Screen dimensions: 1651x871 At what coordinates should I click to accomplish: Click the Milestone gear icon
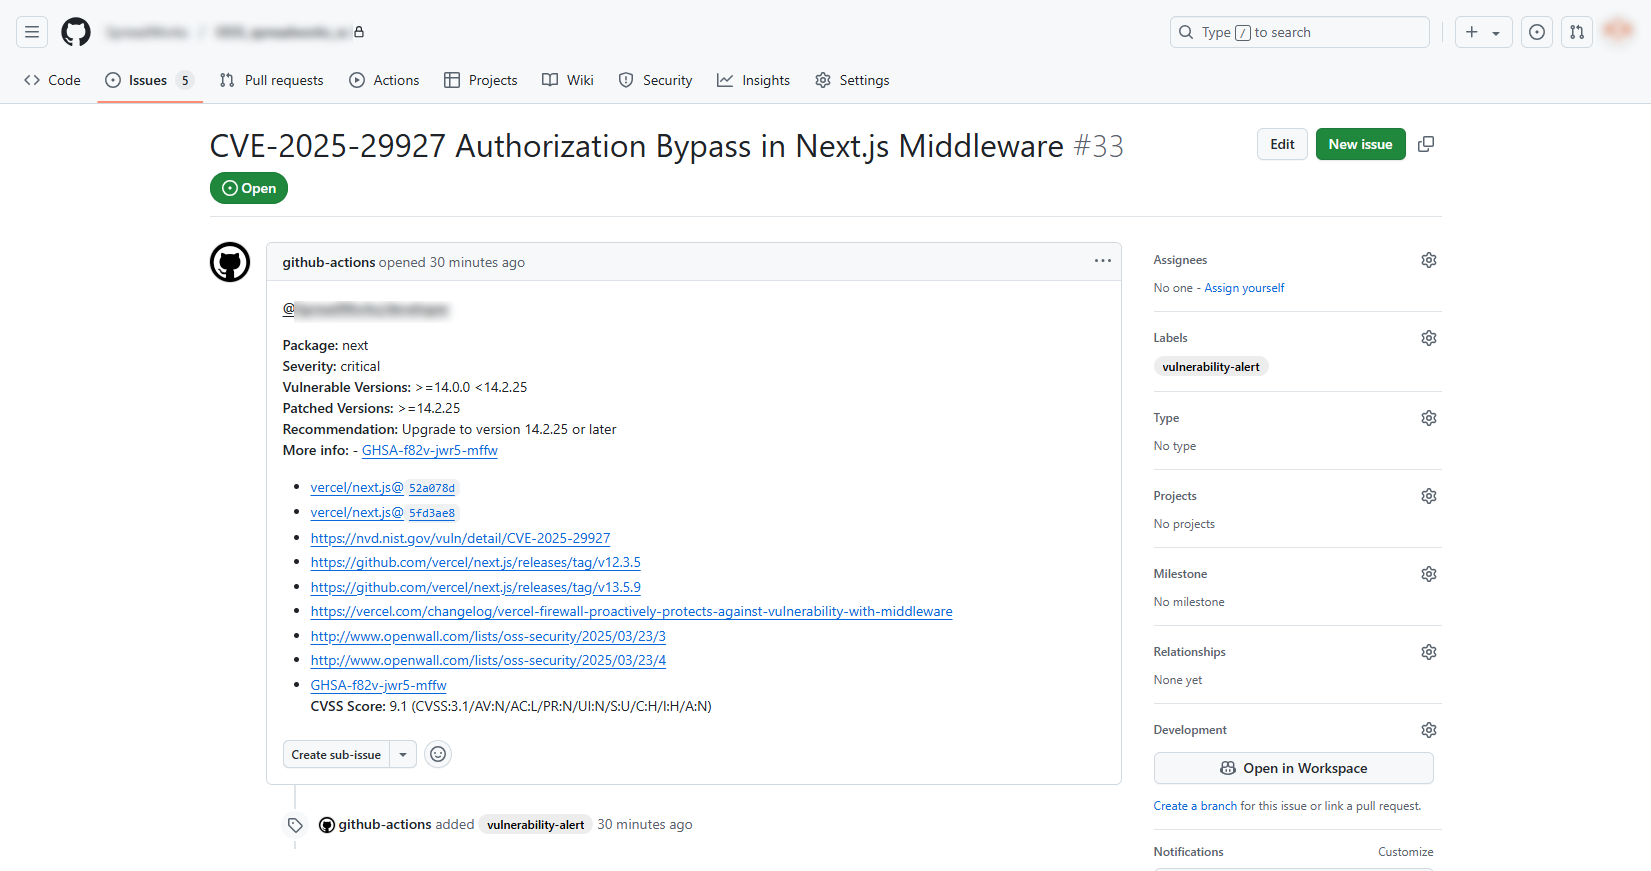pos(1428,574)
